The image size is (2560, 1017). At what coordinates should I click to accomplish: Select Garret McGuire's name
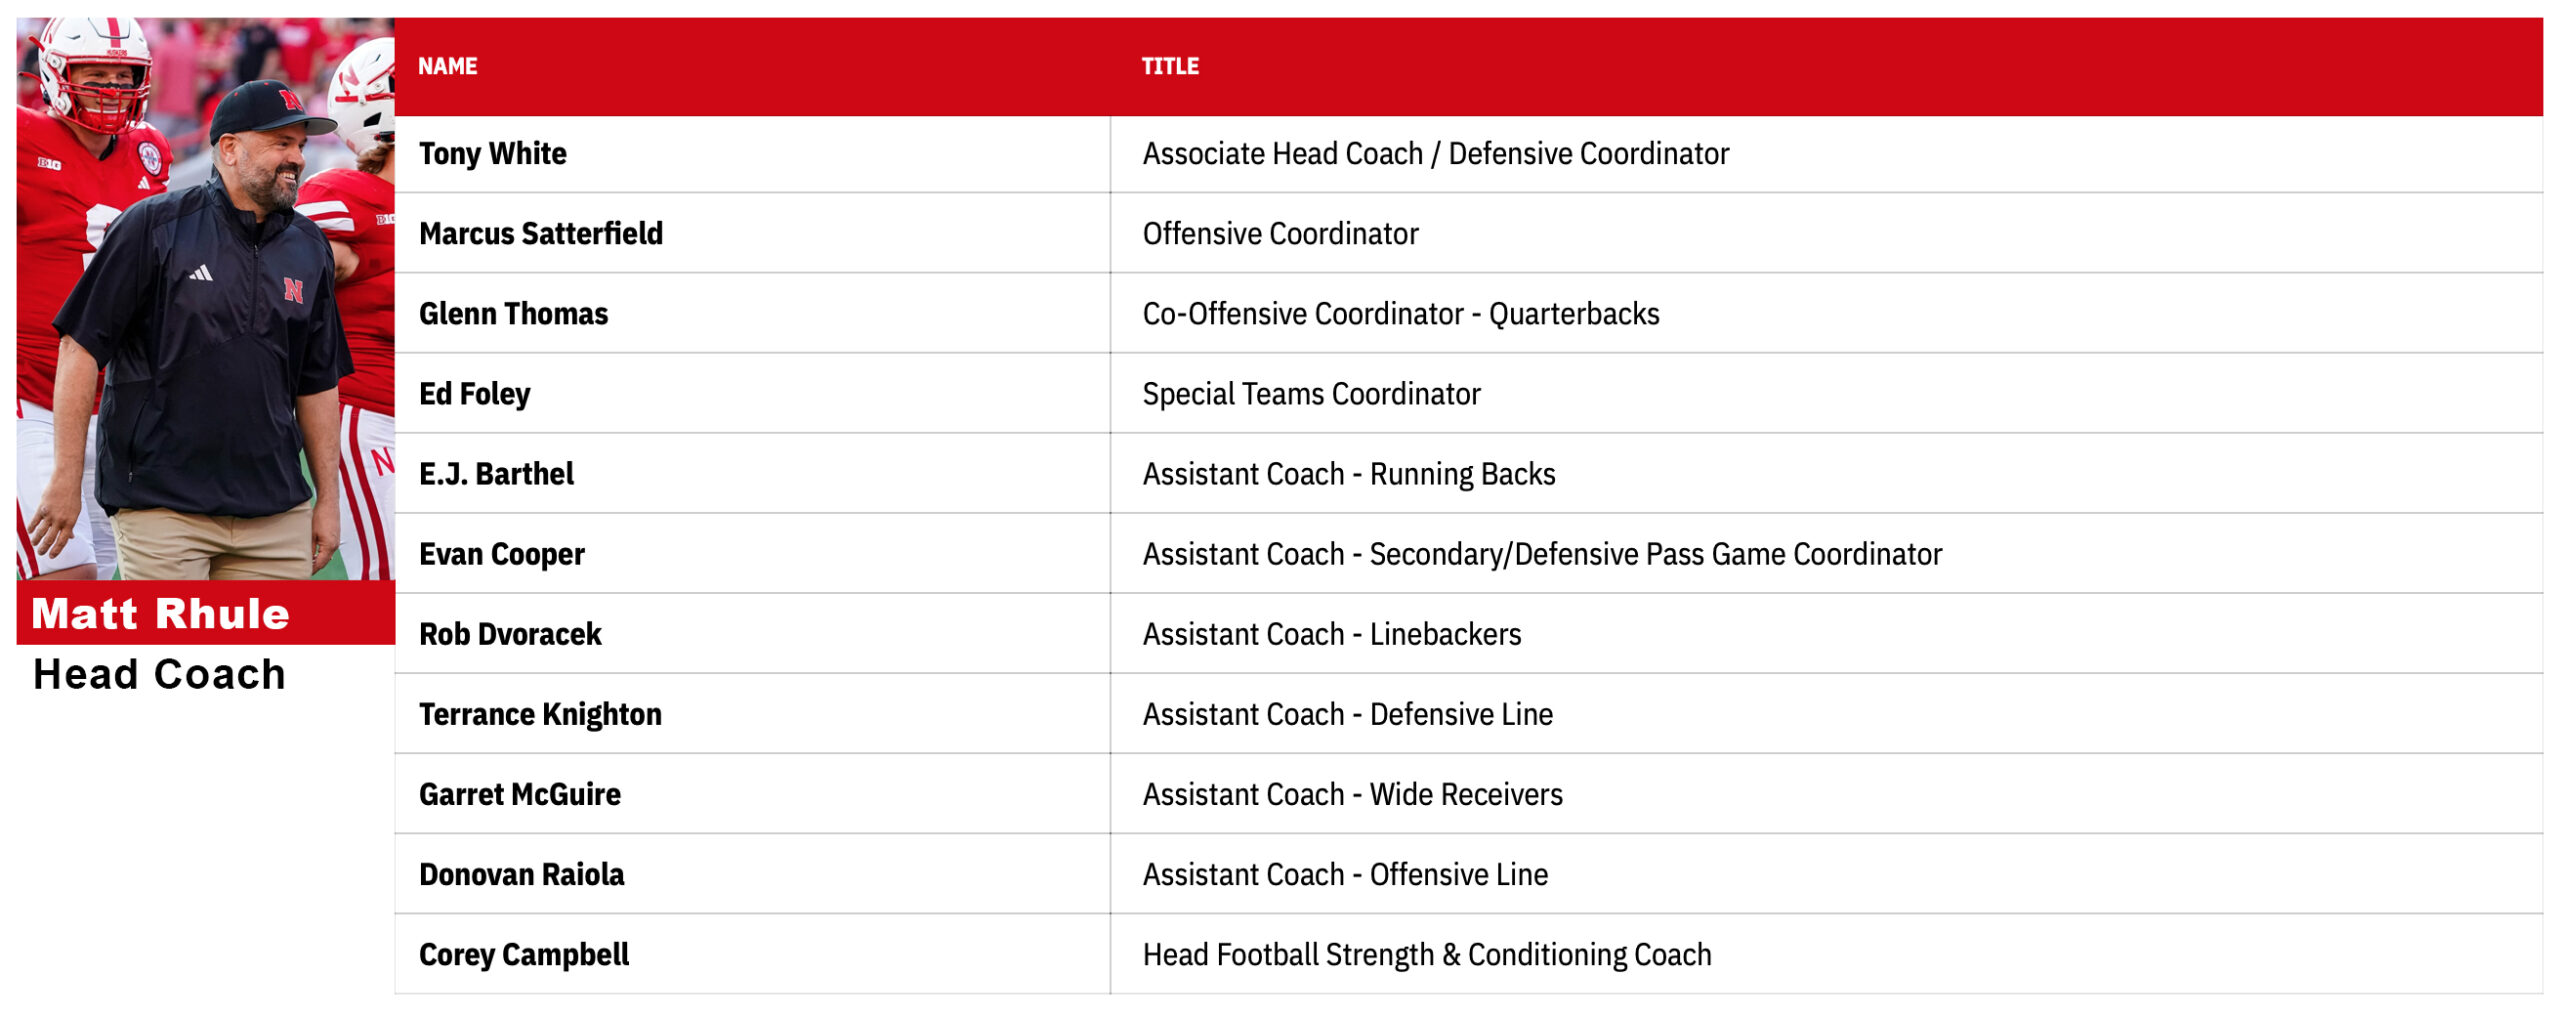coord(520,794)
